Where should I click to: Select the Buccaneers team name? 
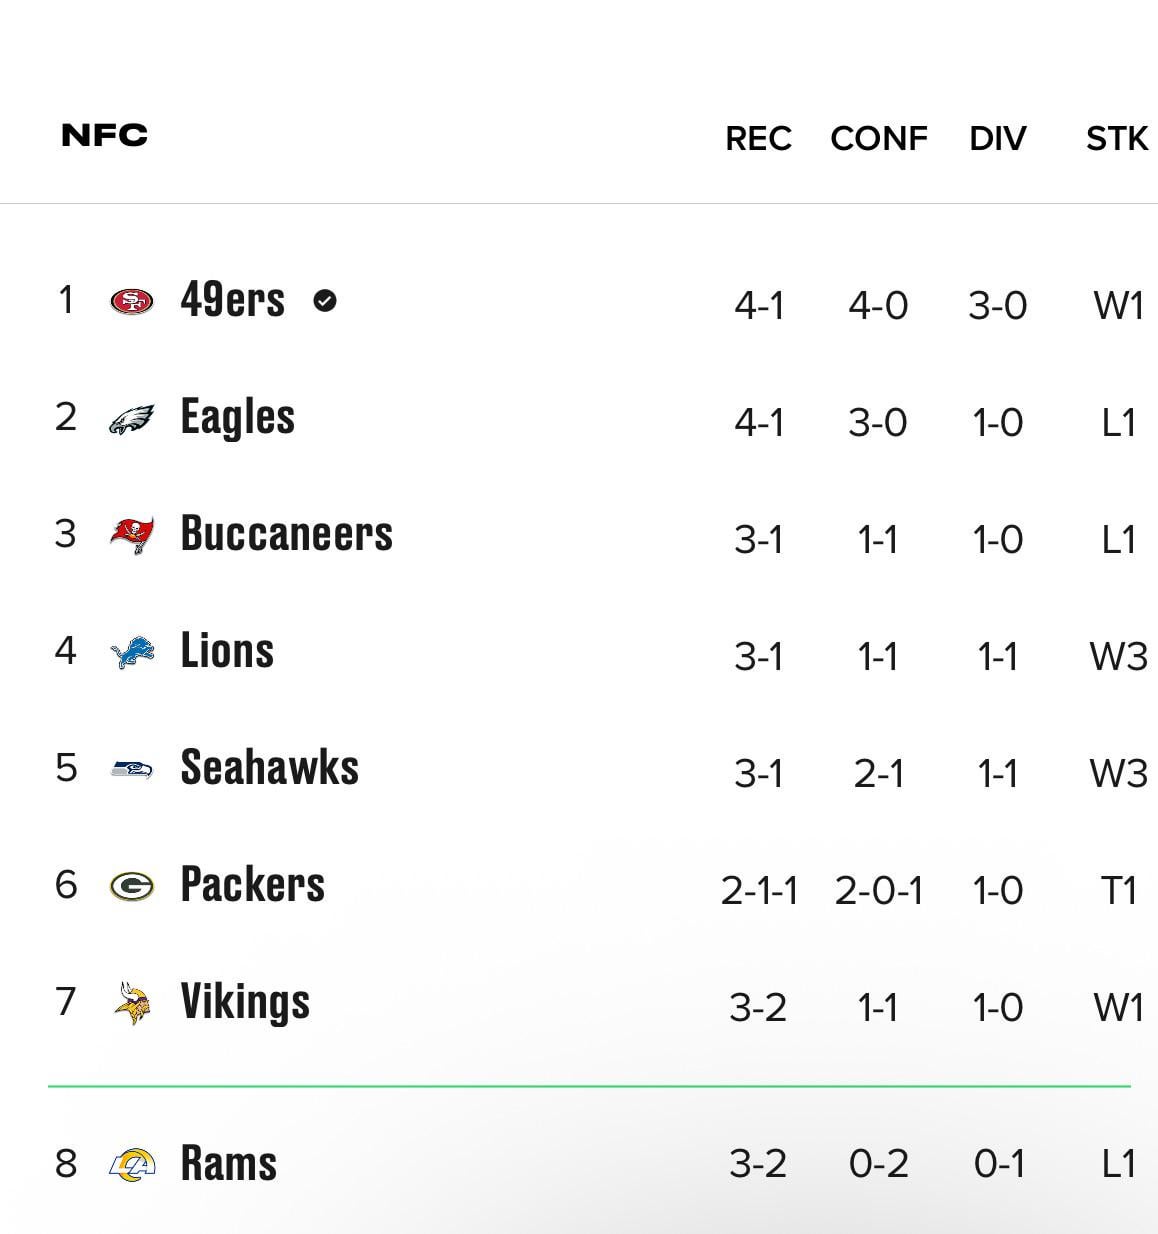click(x=286, y=534)
